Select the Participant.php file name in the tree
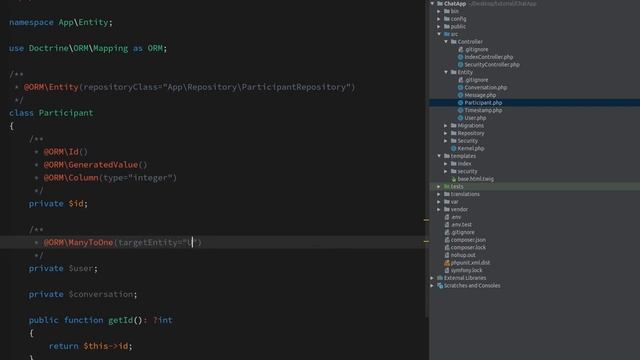 [483, 103]
